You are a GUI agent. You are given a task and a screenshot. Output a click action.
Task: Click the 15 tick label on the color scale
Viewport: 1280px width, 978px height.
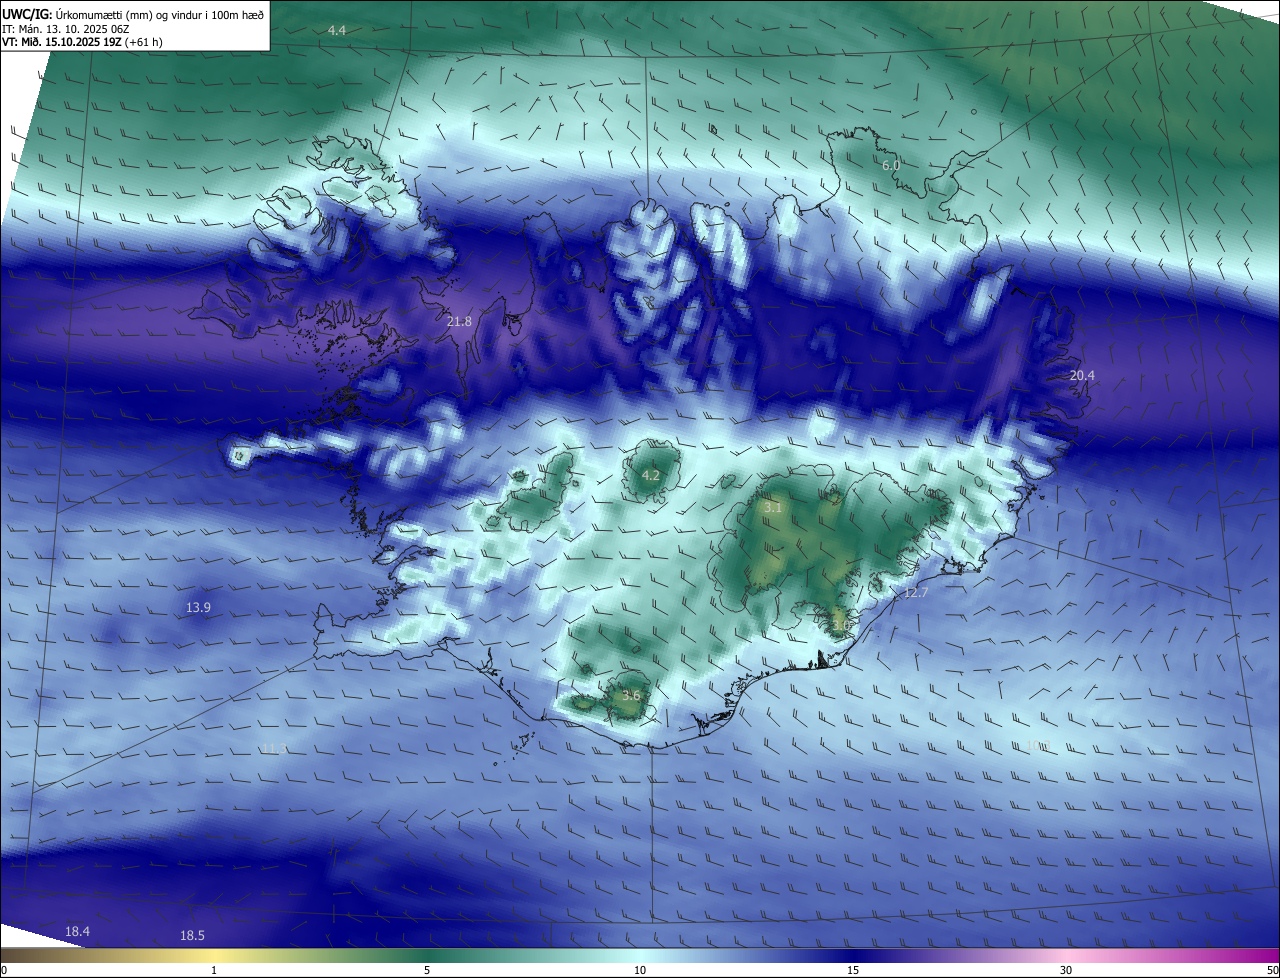coord(853,970)
